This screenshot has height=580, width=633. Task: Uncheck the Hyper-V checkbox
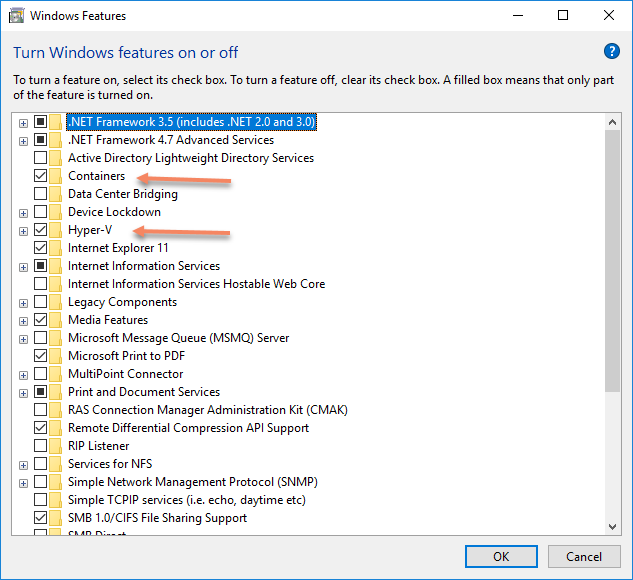pos(40,230)
